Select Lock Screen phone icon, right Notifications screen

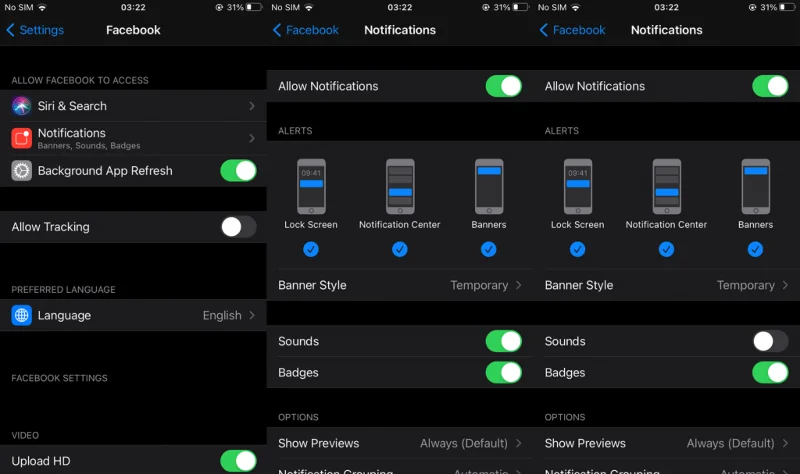578,186
